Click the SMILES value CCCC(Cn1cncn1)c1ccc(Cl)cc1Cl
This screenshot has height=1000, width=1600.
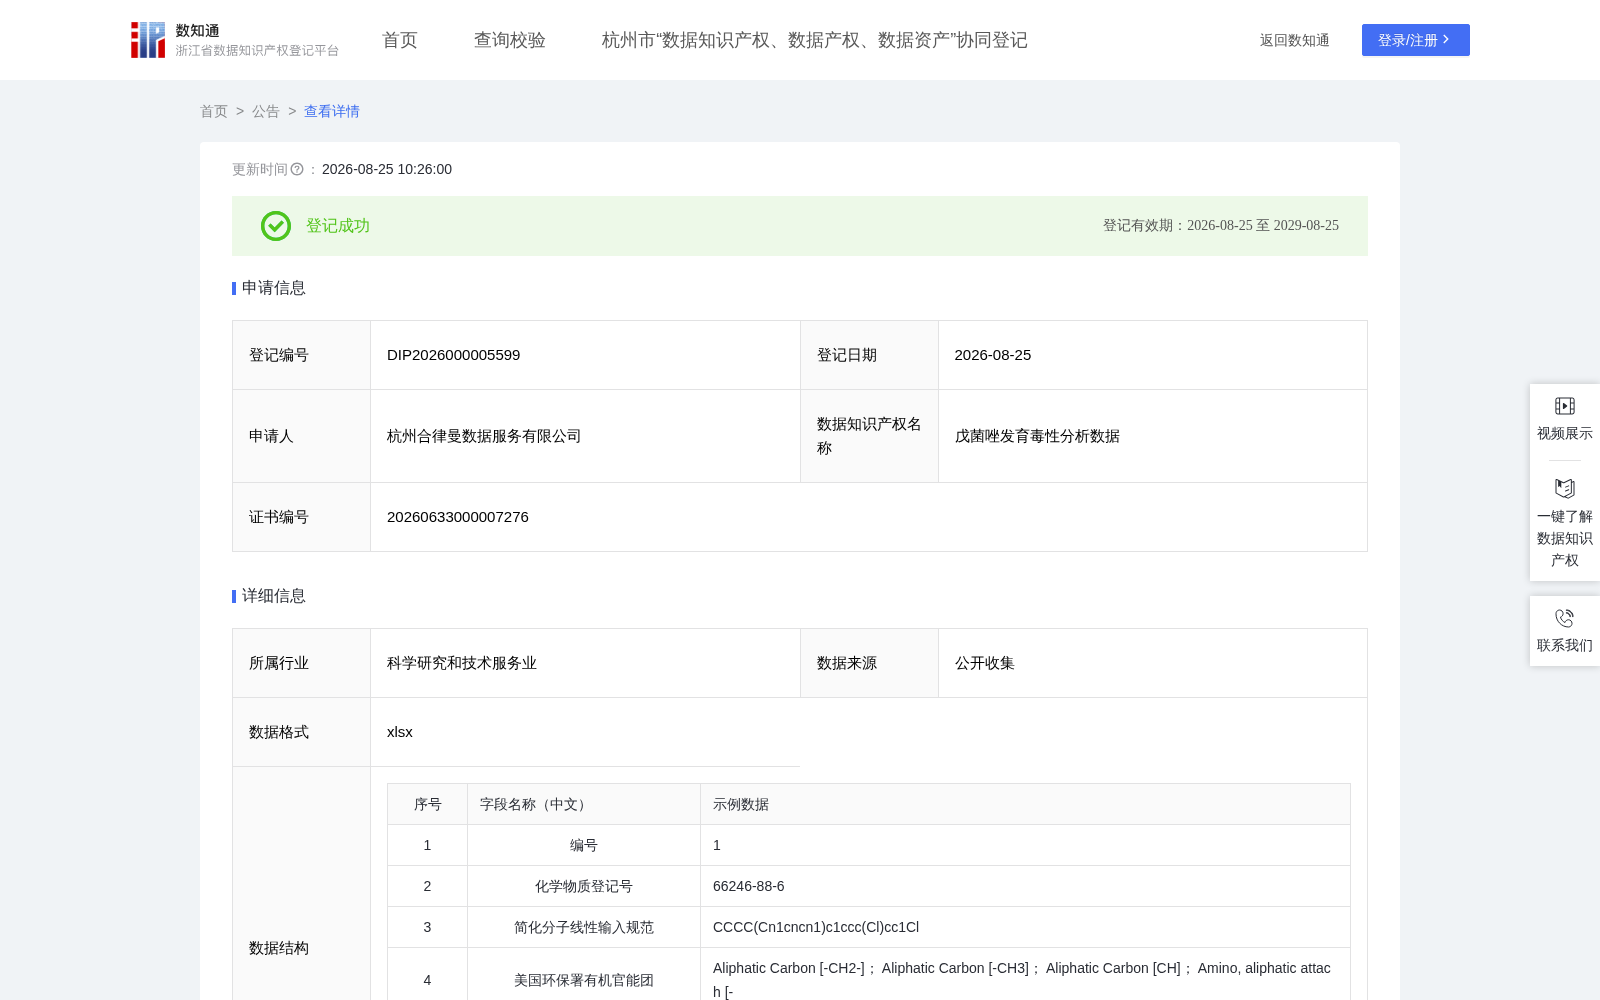pos(816,927)
